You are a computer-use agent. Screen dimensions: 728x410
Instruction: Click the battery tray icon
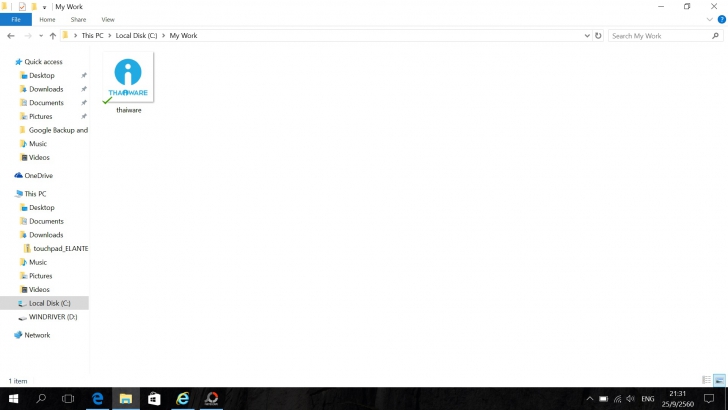(x=604, y=398)
